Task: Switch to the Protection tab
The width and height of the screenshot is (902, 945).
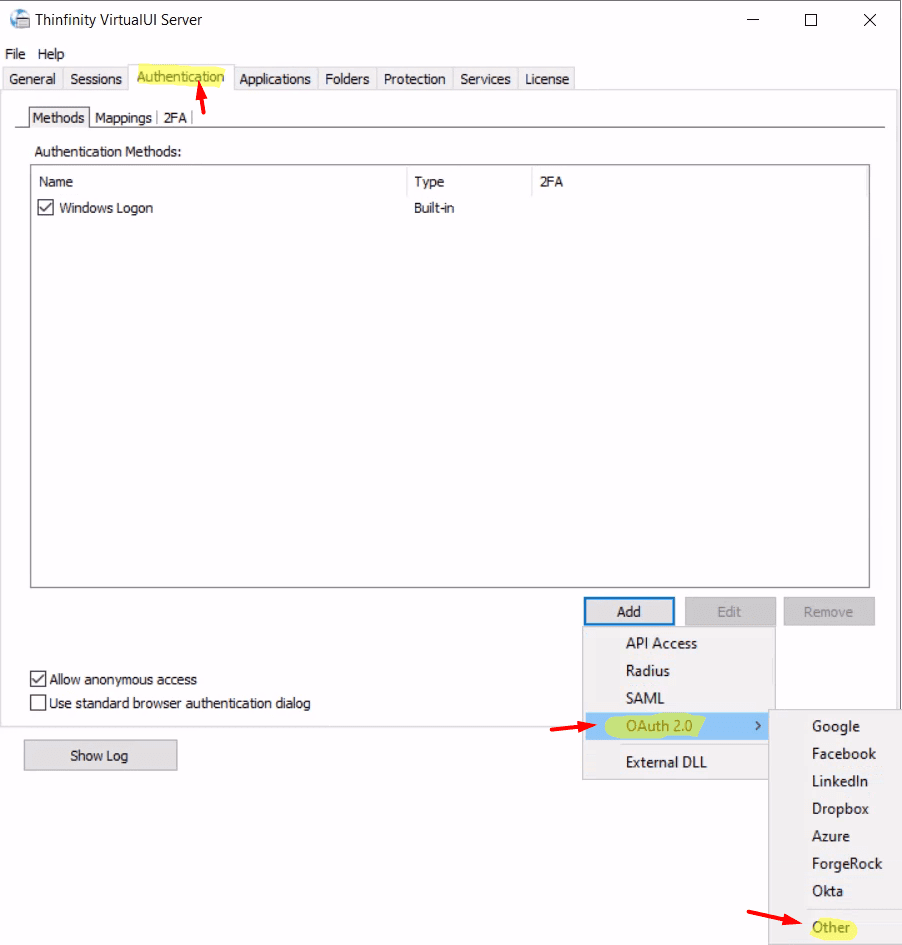Action: (414, 78)
